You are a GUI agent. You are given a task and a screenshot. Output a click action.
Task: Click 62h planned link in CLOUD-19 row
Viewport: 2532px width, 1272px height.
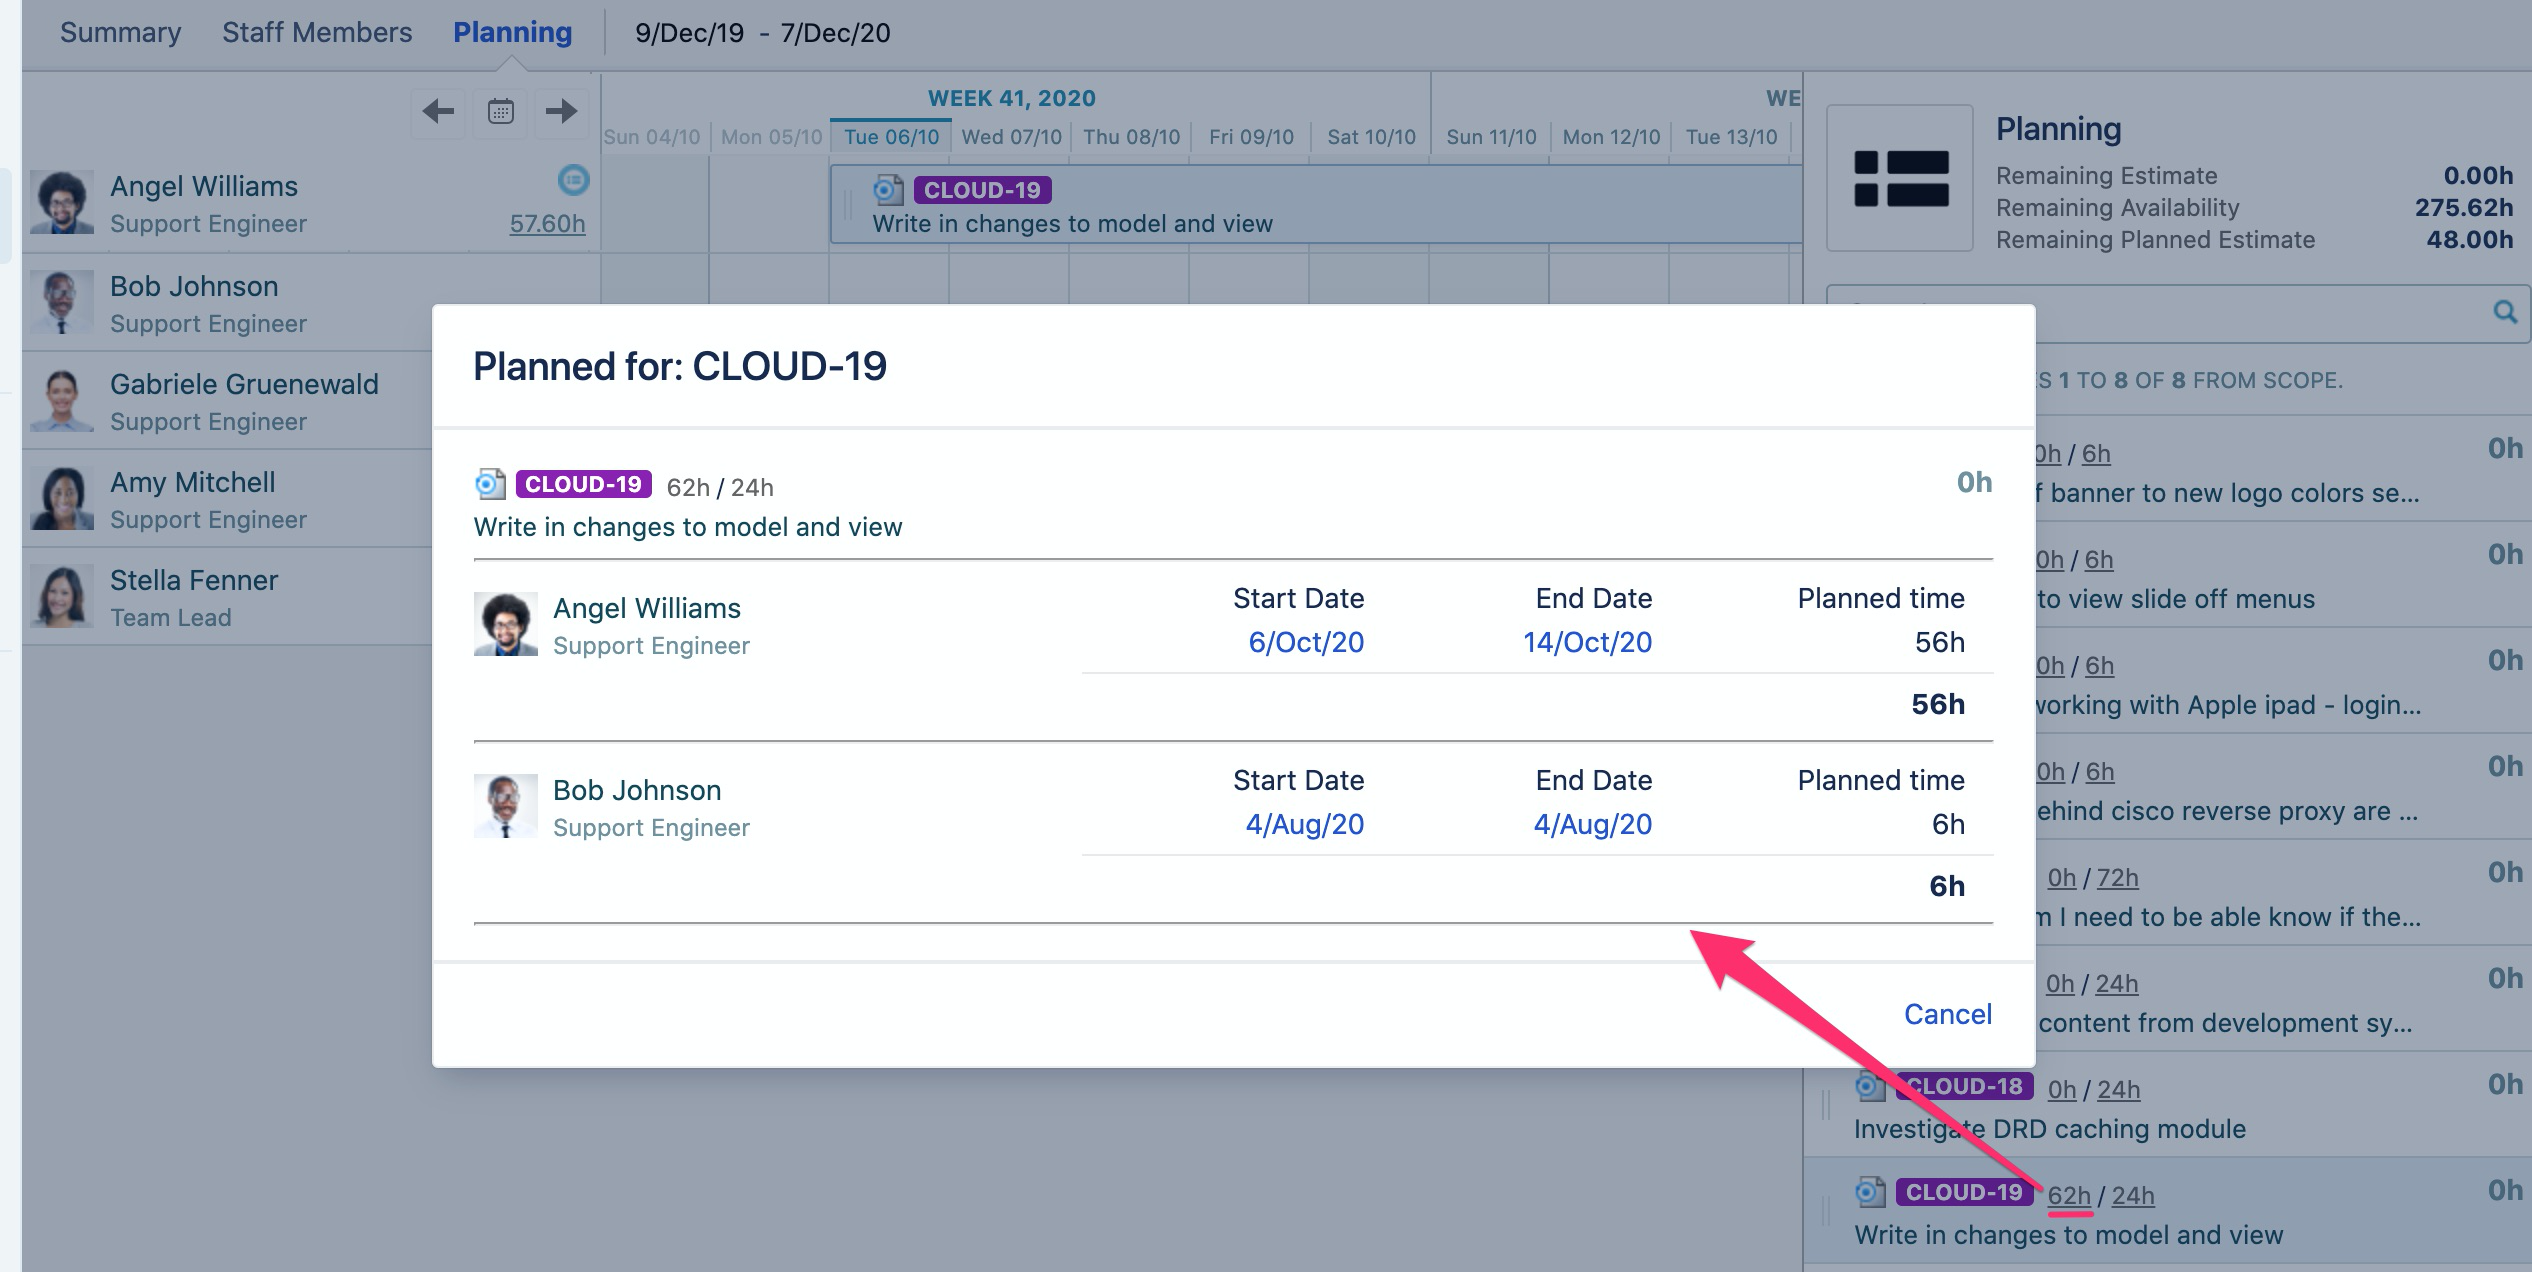(2068, 1195)
